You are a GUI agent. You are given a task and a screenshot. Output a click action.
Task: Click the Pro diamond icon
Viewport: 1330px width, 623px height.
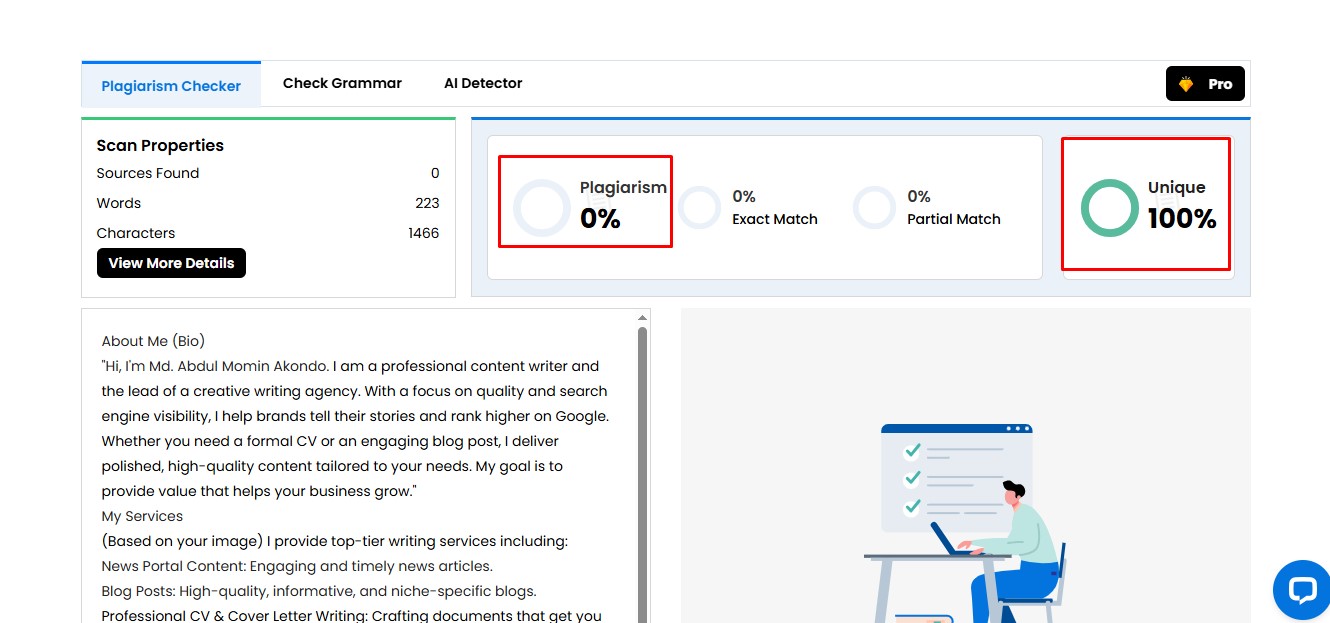coord(1184,84)
